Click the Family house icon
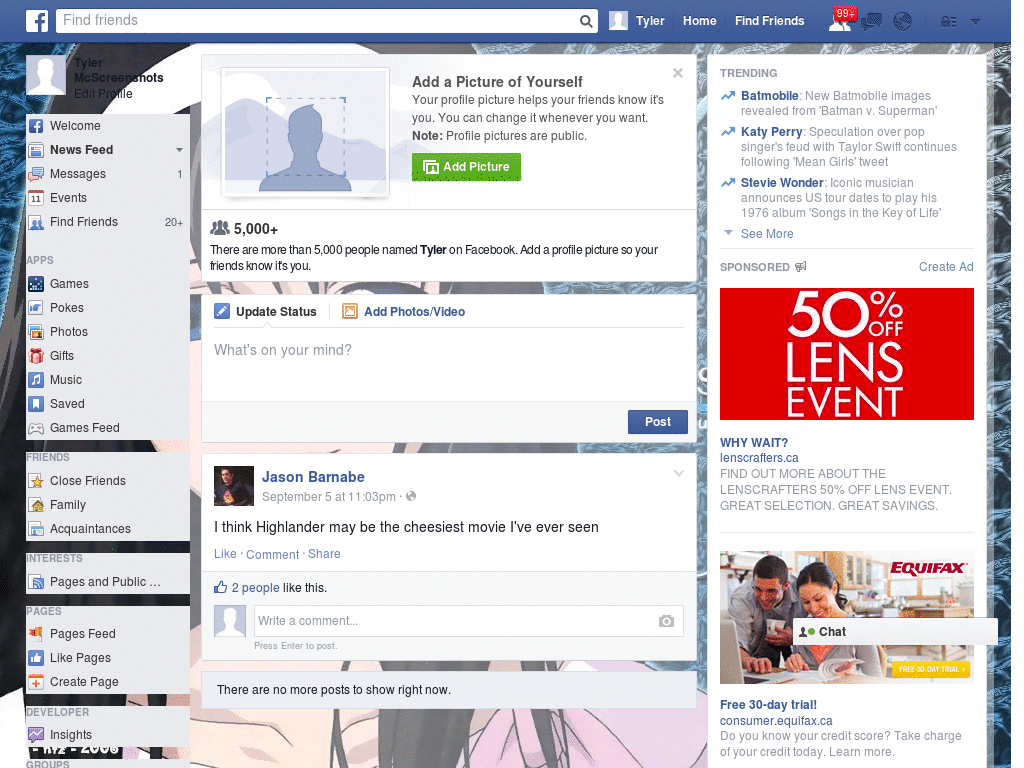Image resolution: width=1024 pixels, height=768 pixels. coord(36,505)
